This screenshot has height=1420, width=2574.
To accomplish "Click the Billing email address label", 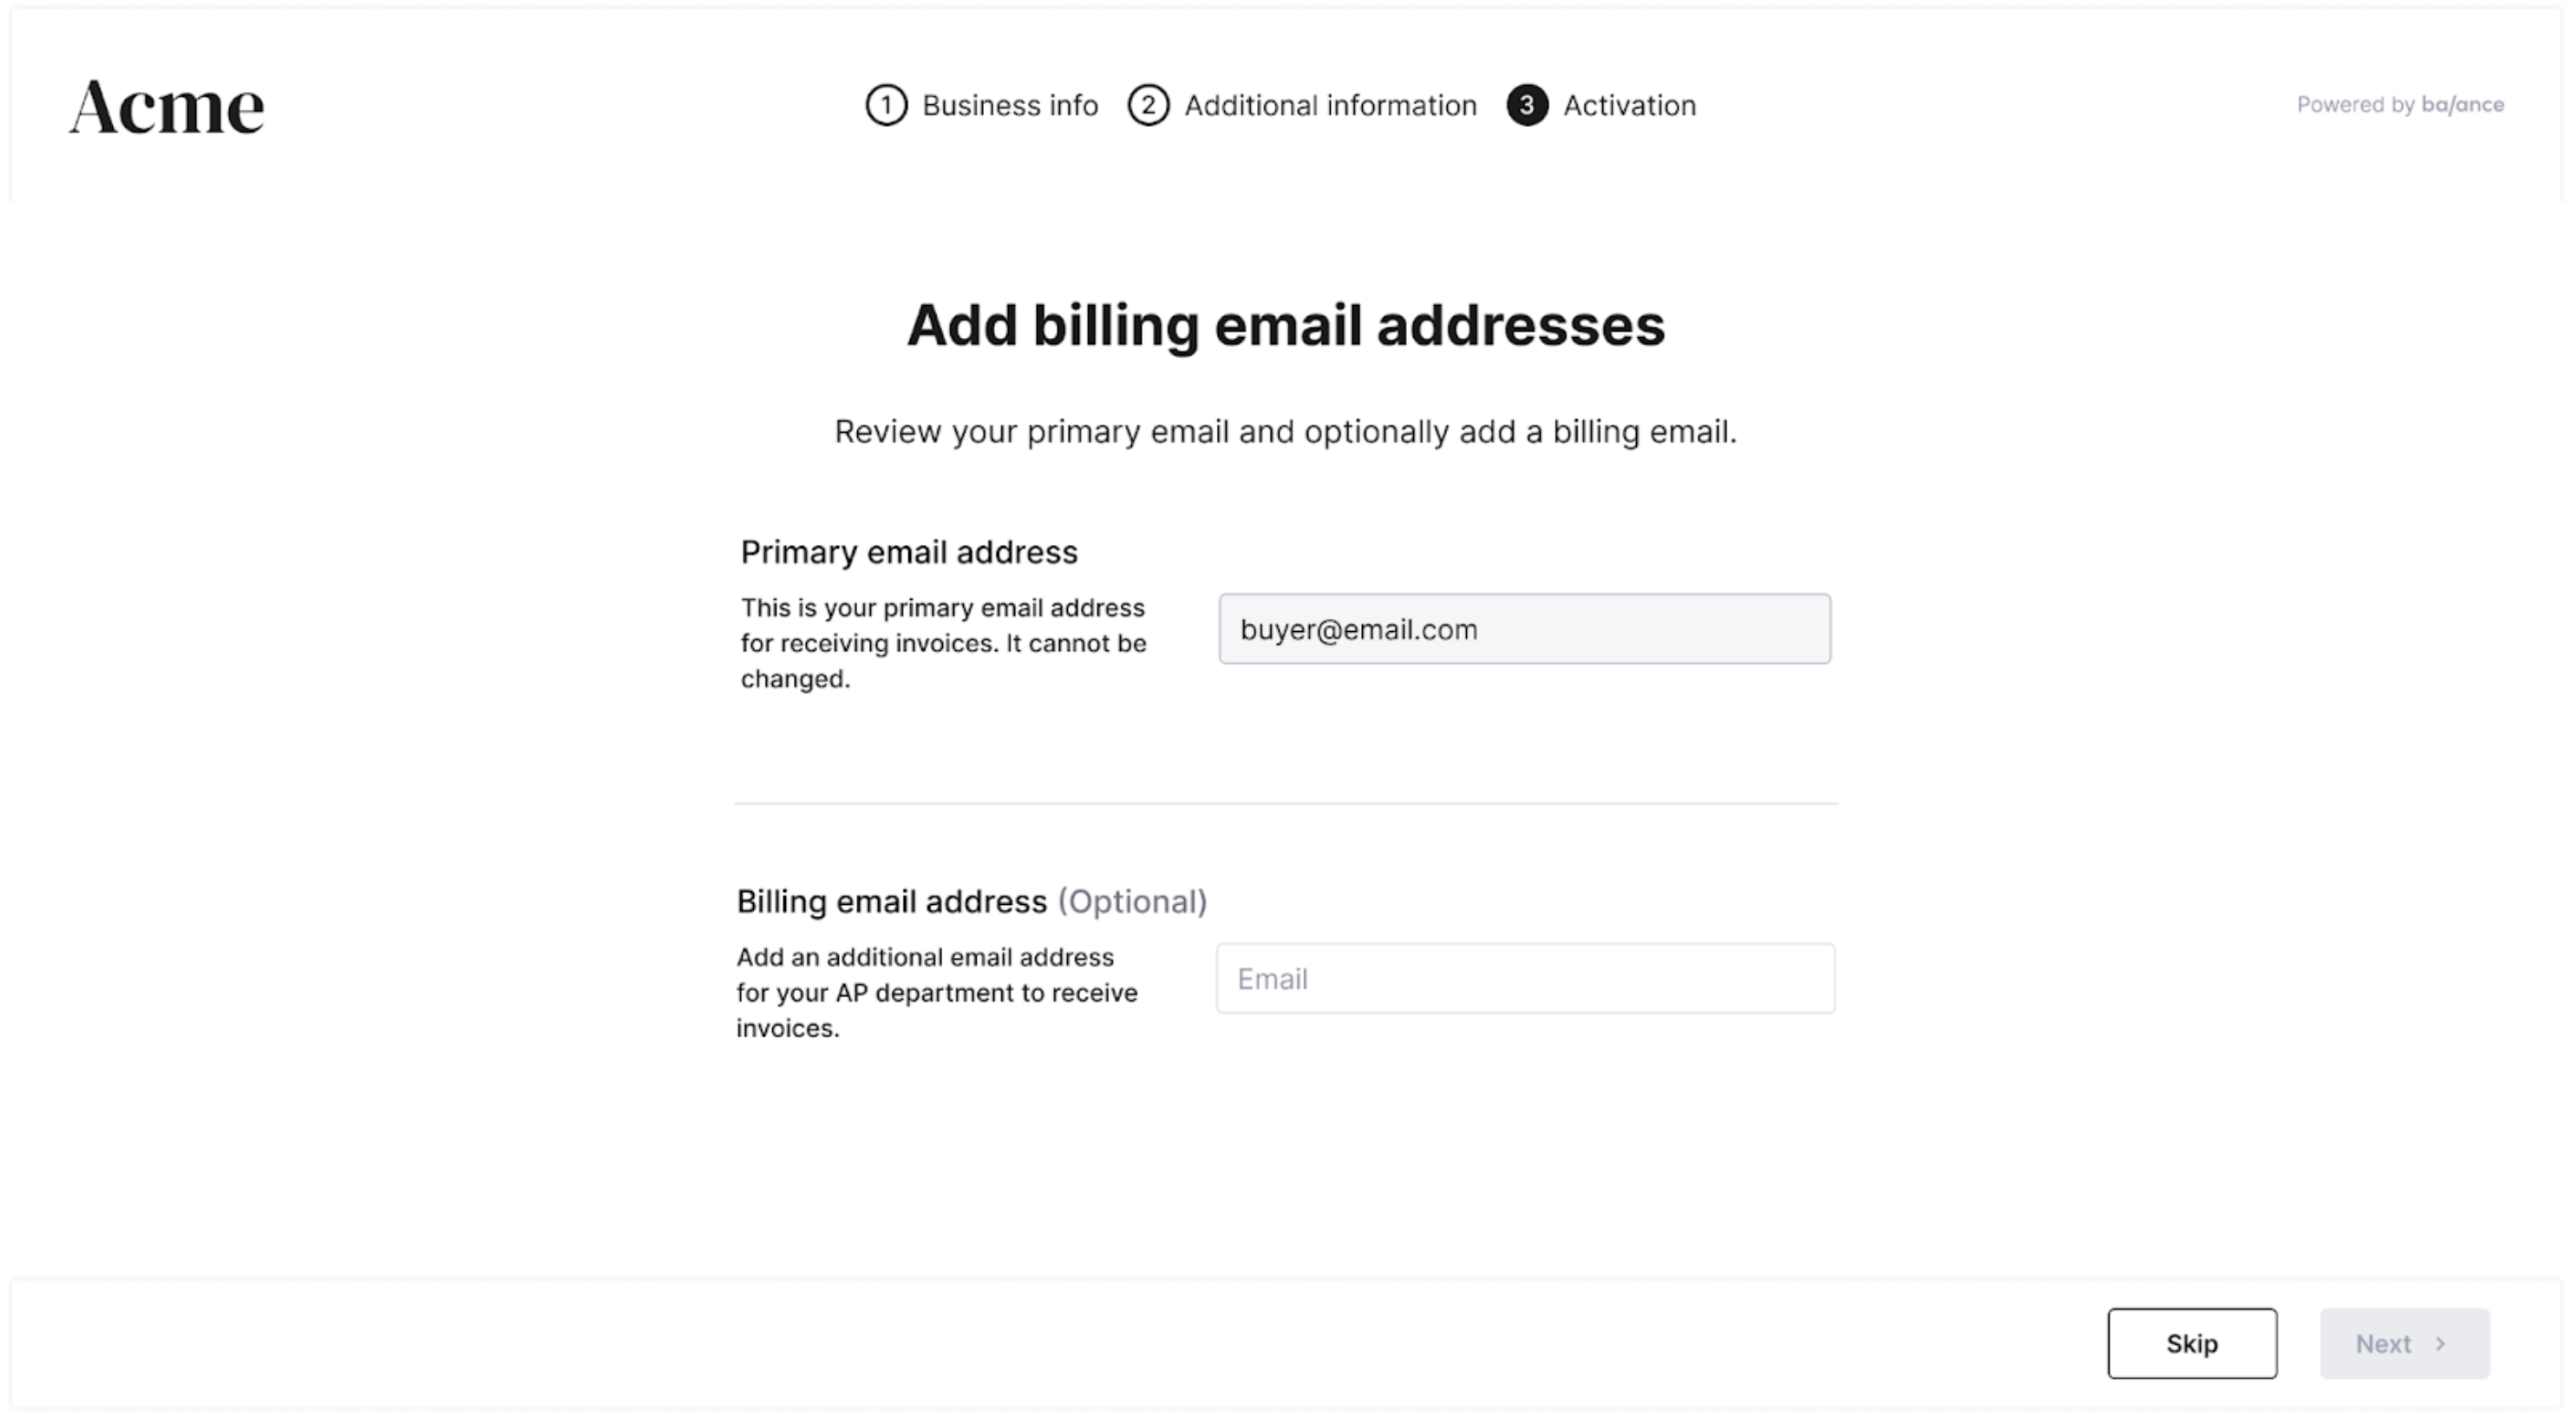I will [x=892, y=901].
